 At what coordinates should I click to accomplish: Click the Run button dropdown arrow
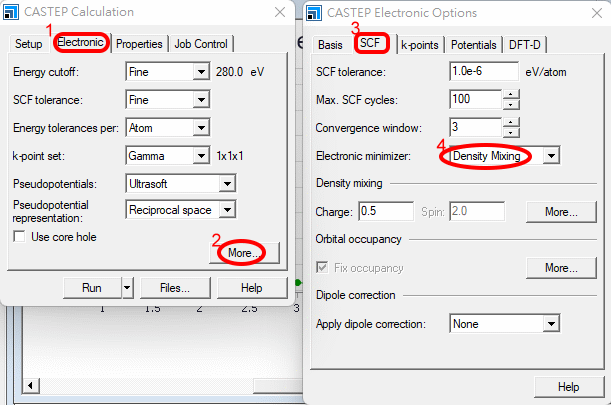pyautogui.click(x=127, y=288)
